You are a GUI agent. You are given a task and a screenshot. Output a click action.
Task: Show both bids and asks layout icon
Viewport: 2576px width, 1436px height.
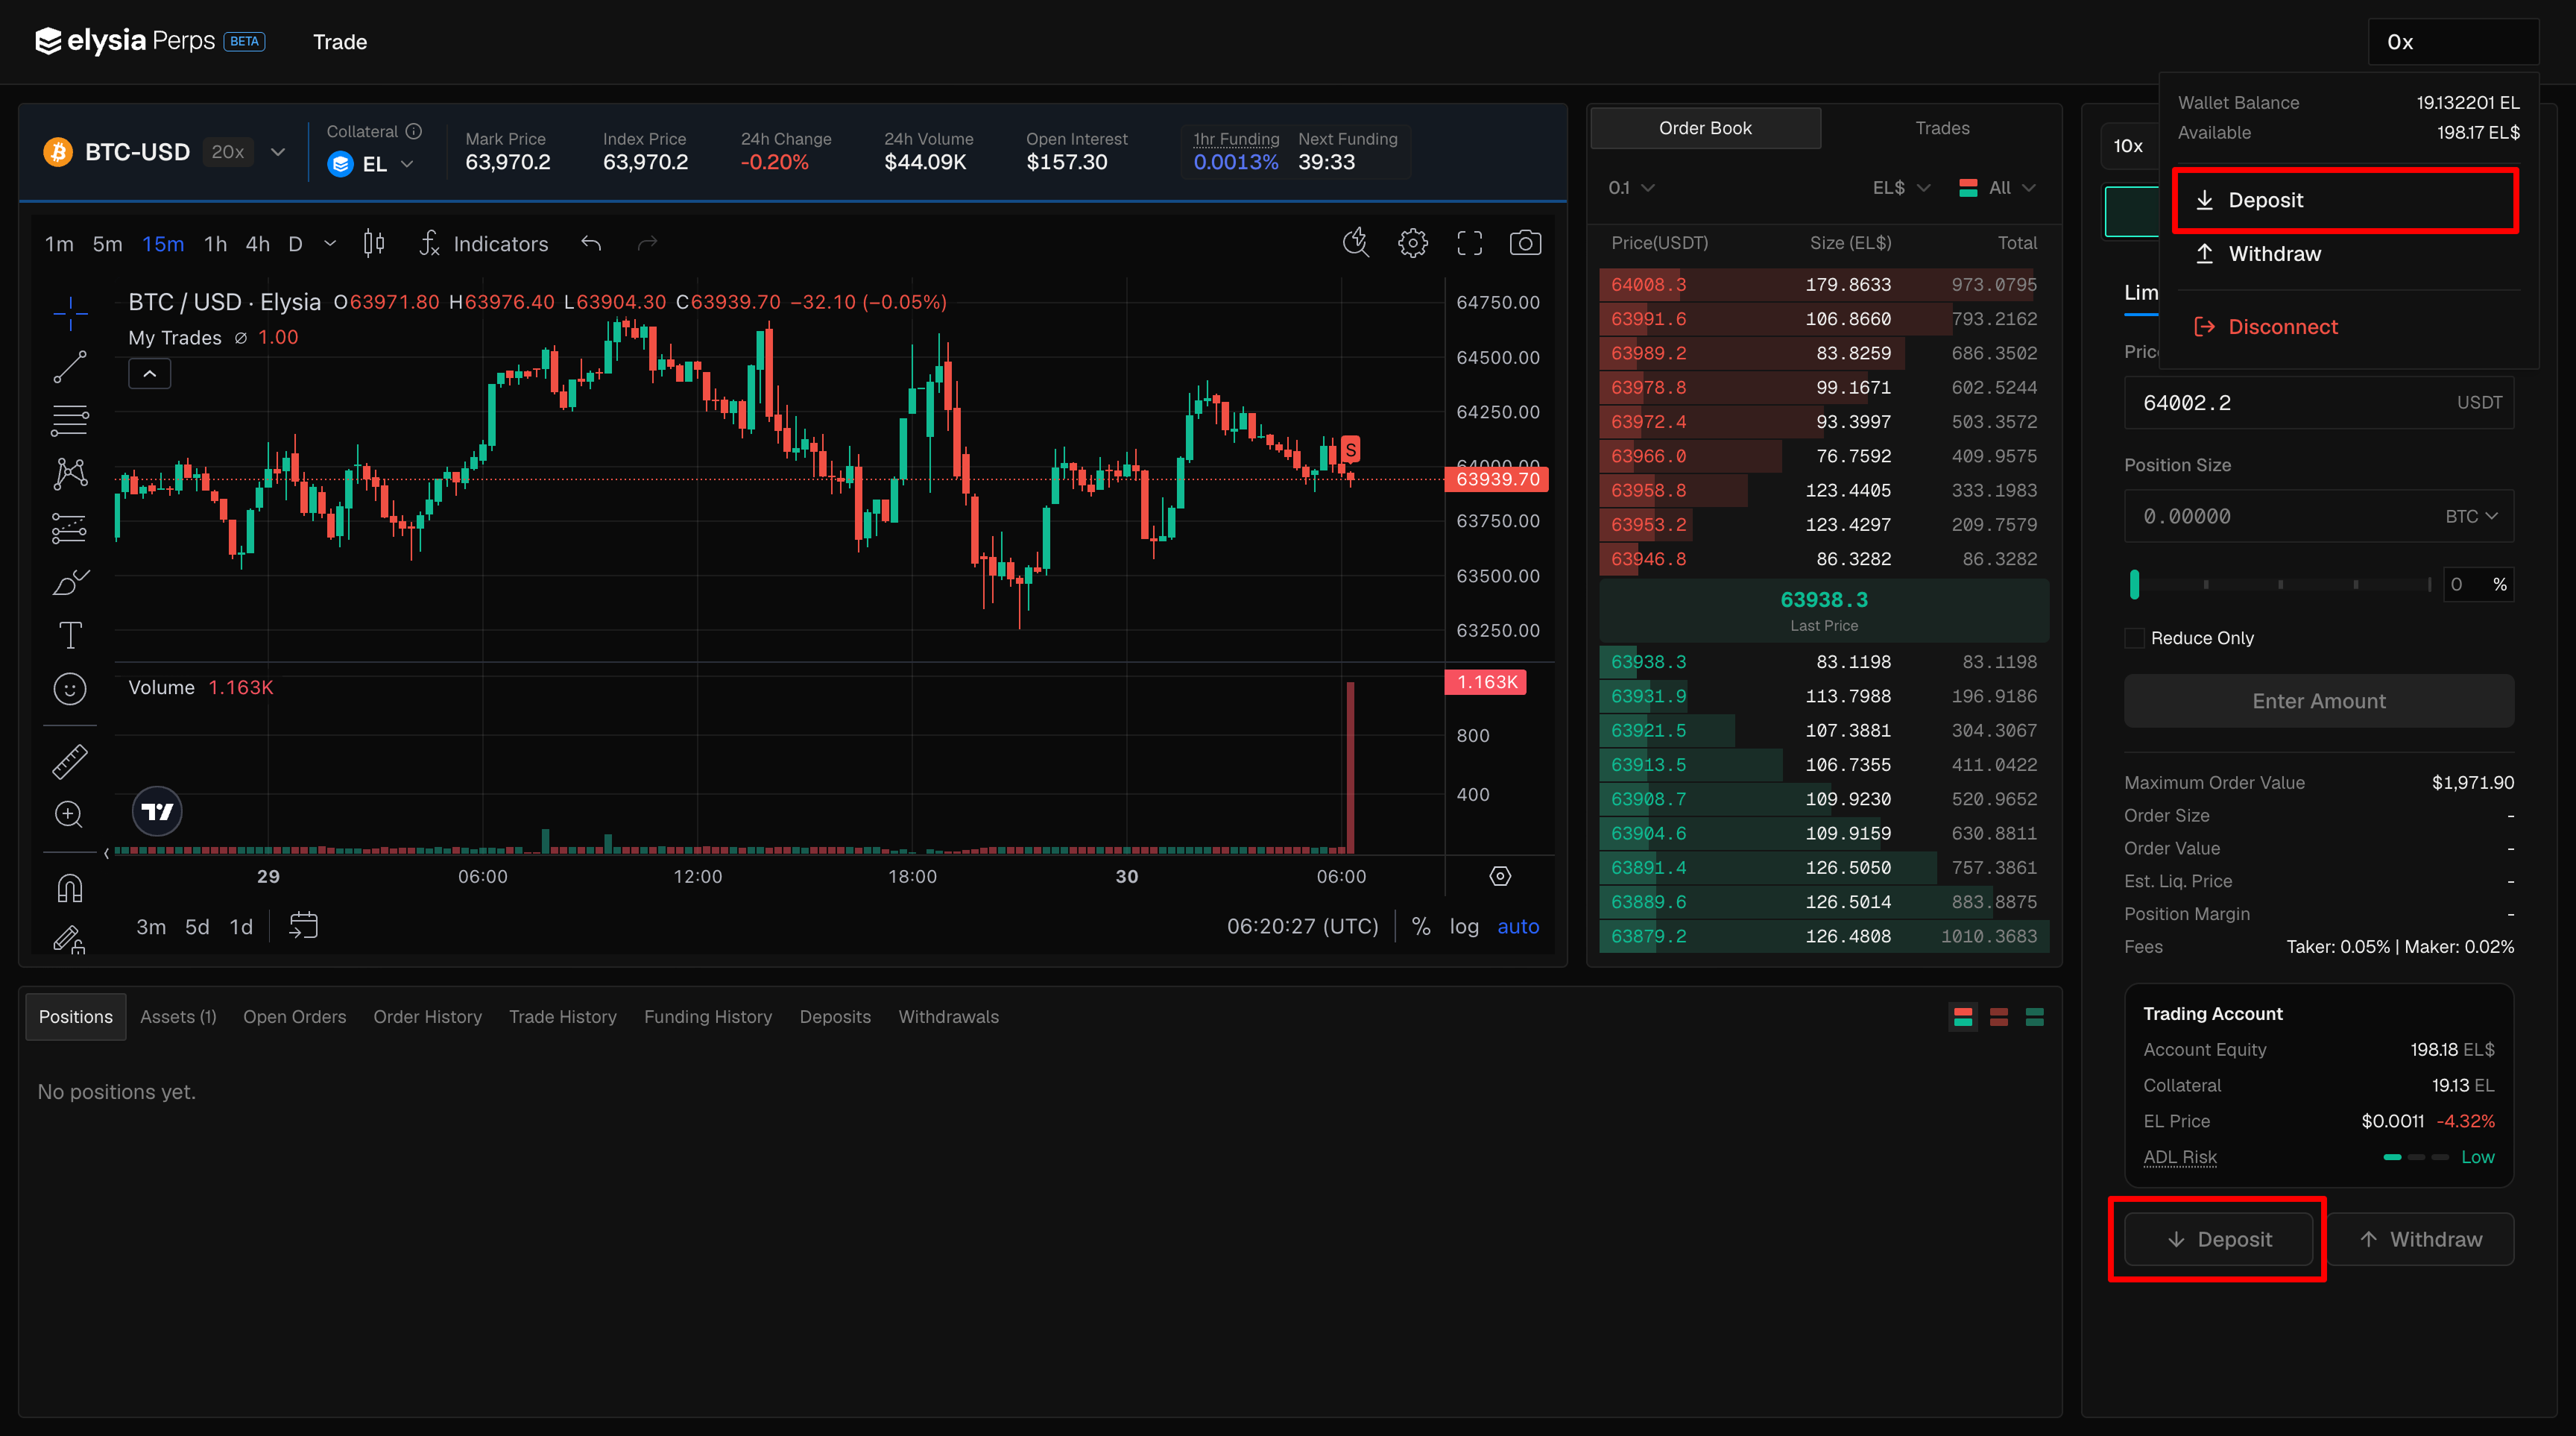tap(1963, 1017)
